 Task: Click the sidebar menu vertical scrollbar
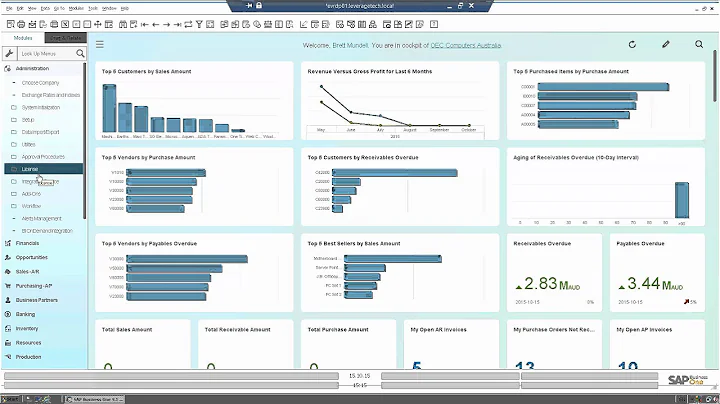point(84,140)
